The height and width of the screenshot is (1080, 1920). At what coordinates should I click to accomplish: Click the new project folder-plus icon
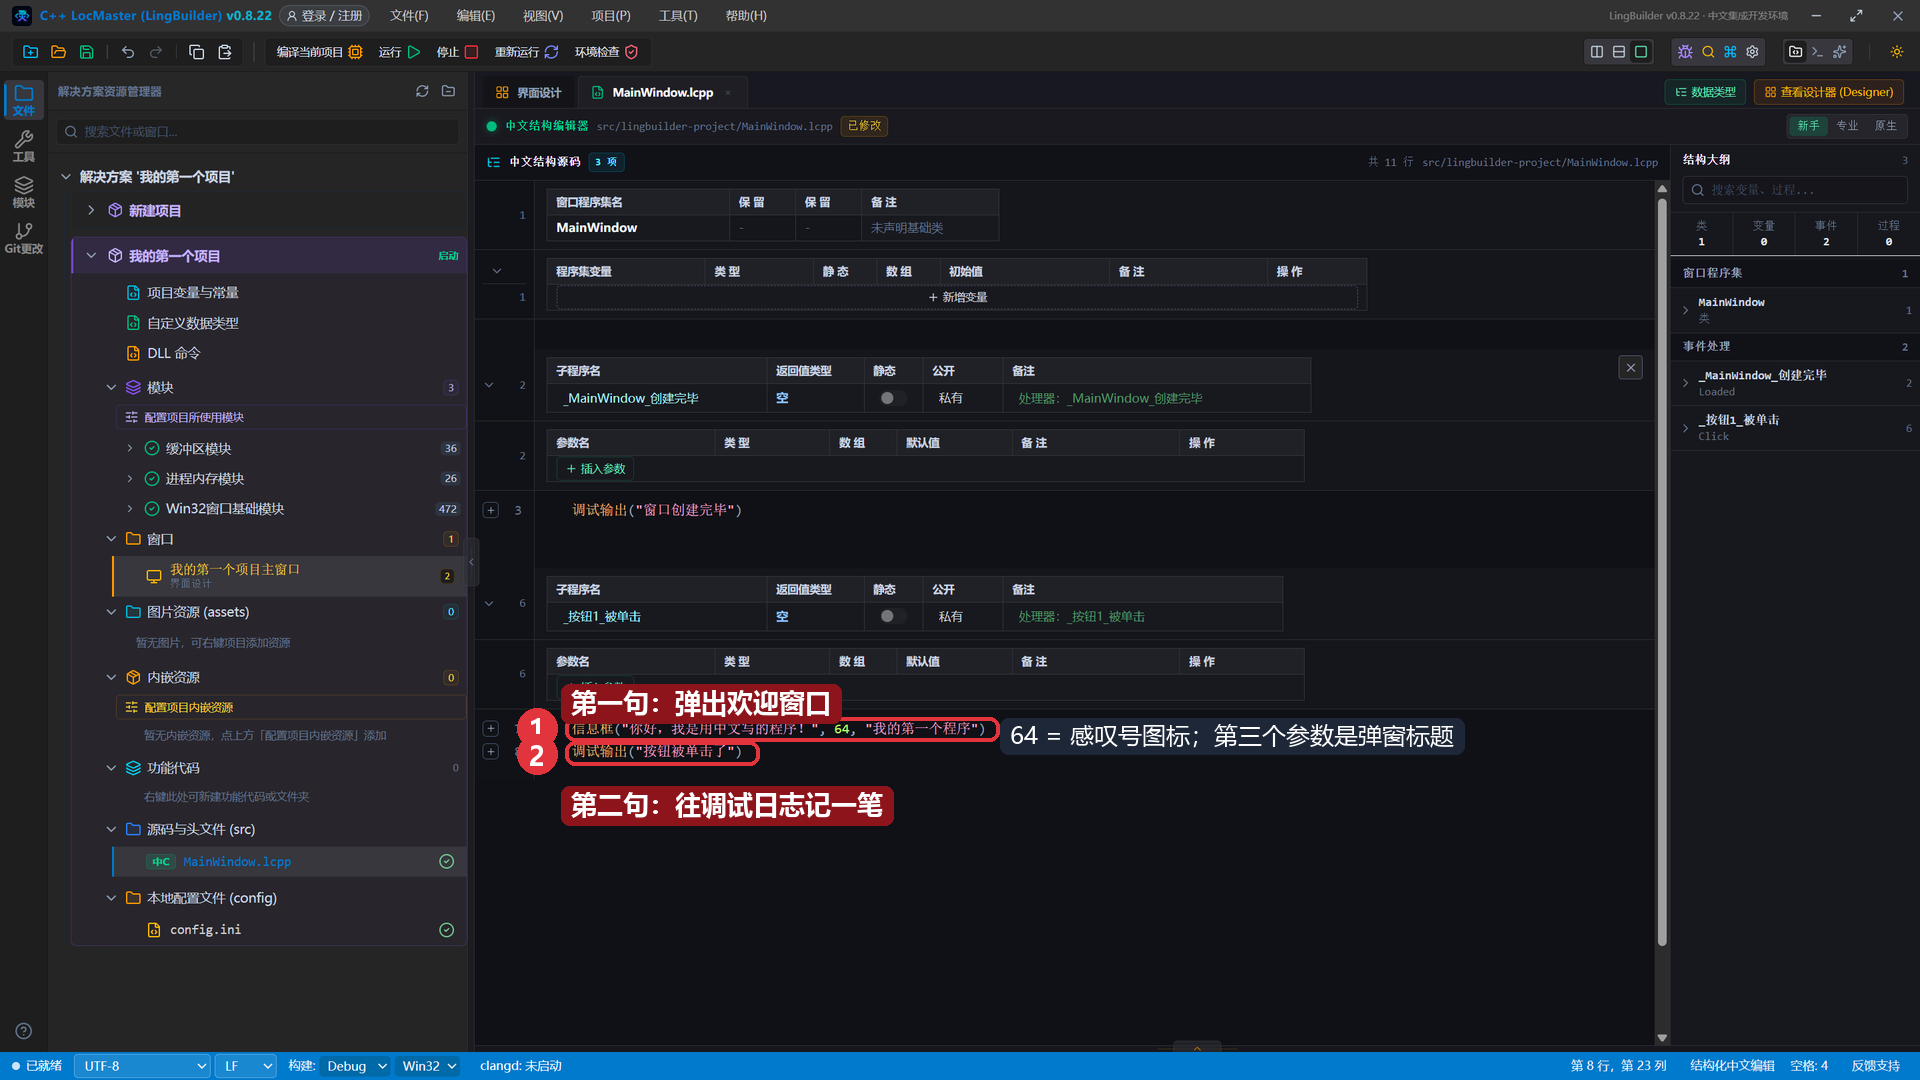(30, 52)
